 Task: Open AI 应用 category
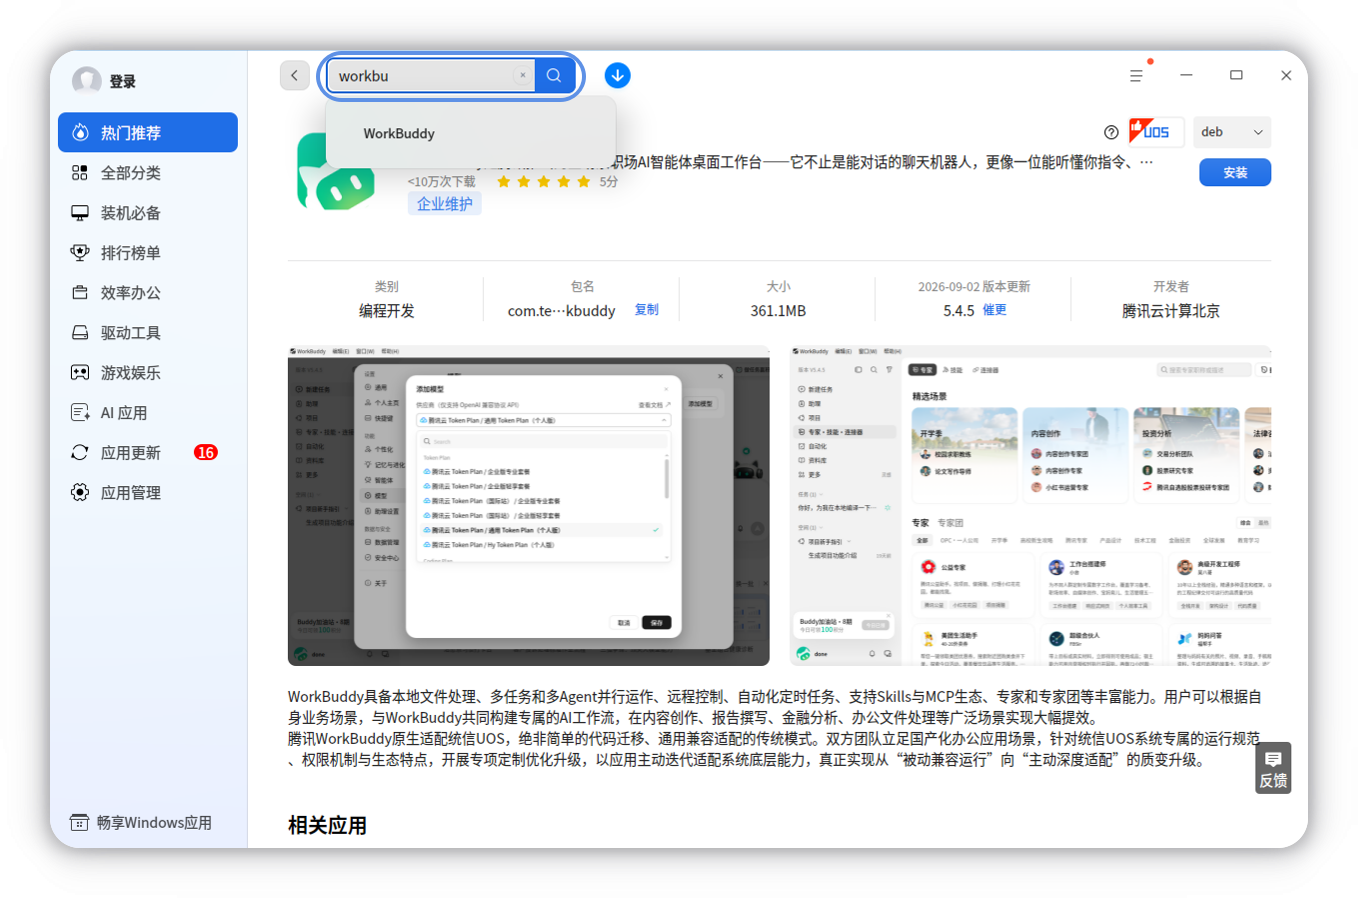[x=148, y=413]
